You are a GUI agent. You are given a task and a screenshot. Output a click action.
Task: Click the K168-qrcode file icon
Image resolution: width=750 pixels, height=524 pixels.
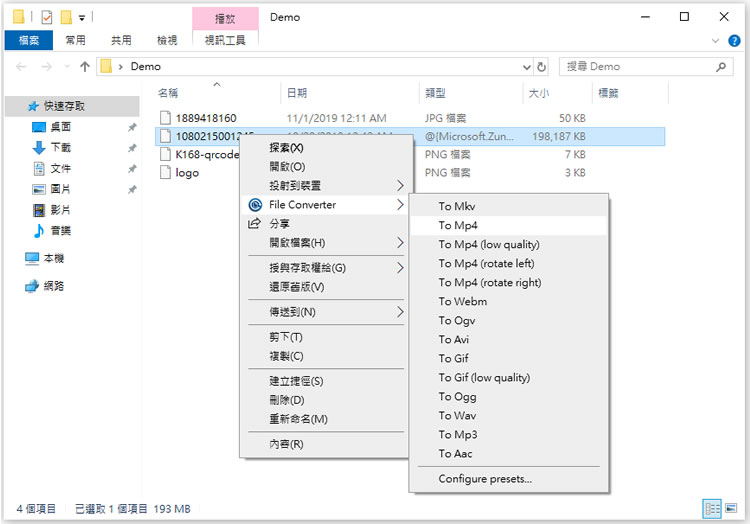(165, 154)
